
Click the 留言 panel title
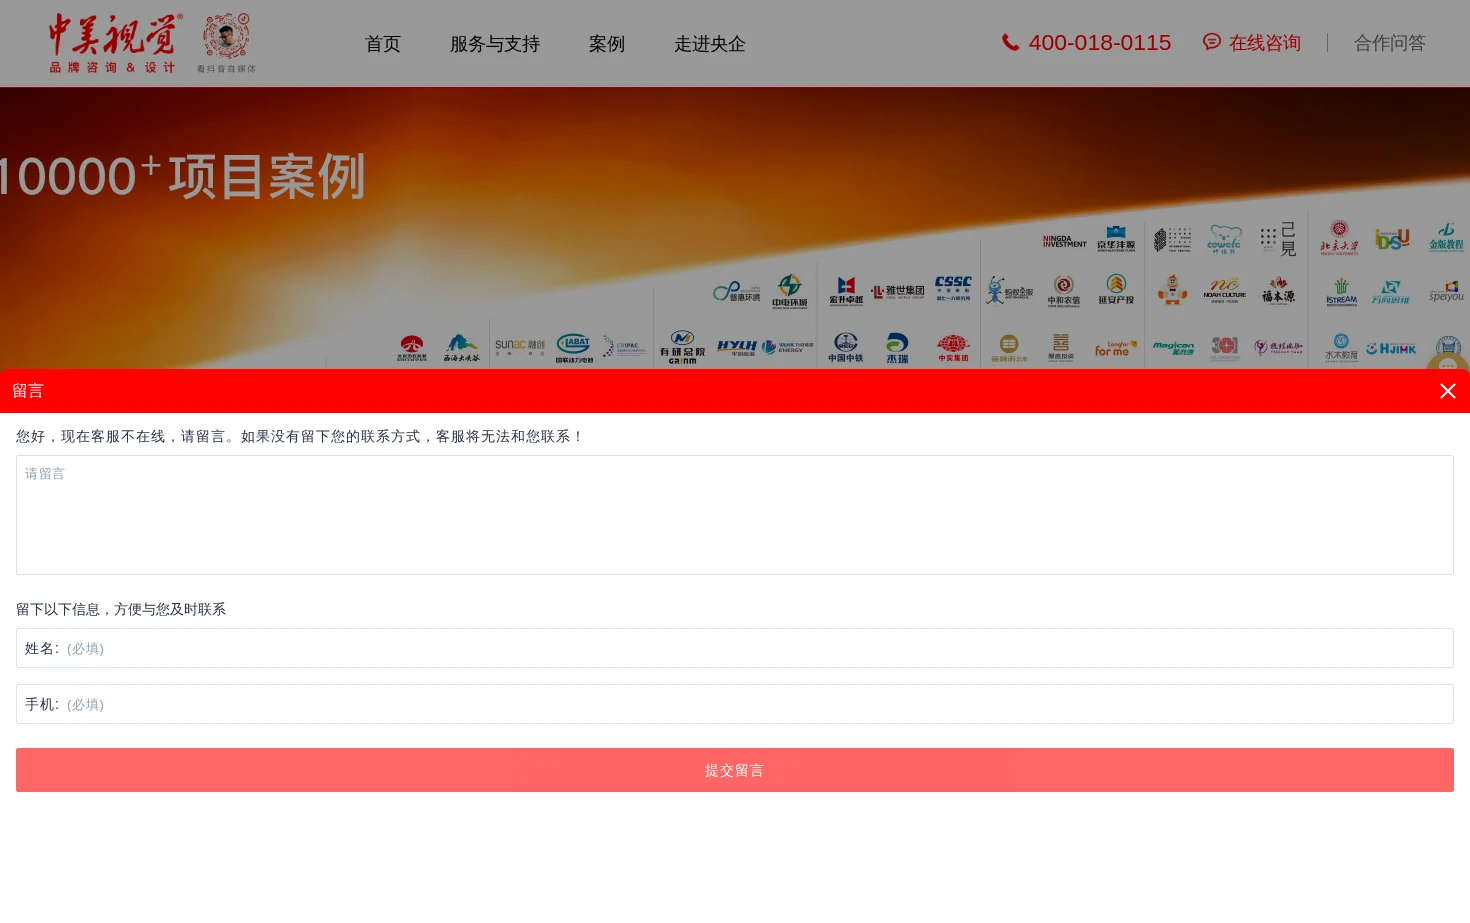click(x=28, y=391)
